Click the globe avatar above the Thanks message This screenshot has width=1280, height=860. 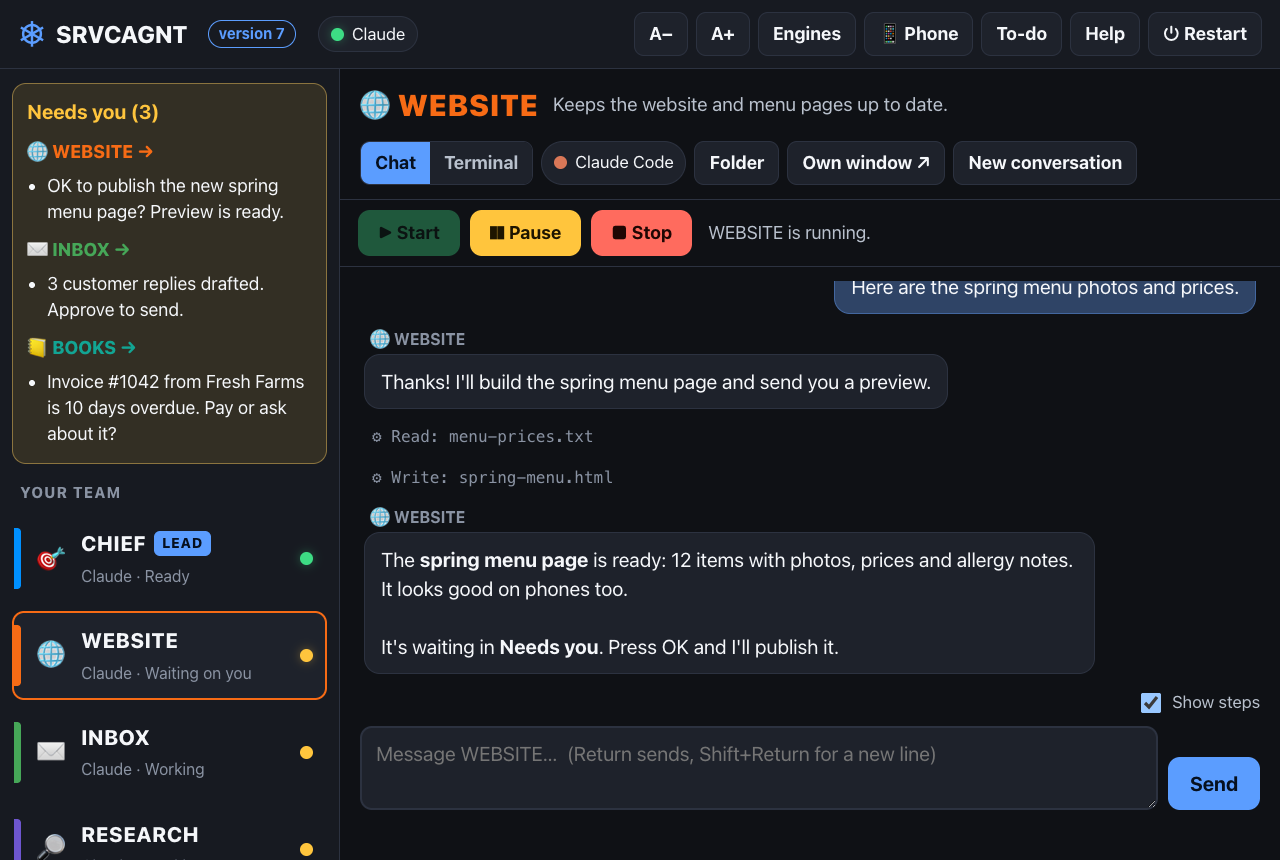point(380,339)
